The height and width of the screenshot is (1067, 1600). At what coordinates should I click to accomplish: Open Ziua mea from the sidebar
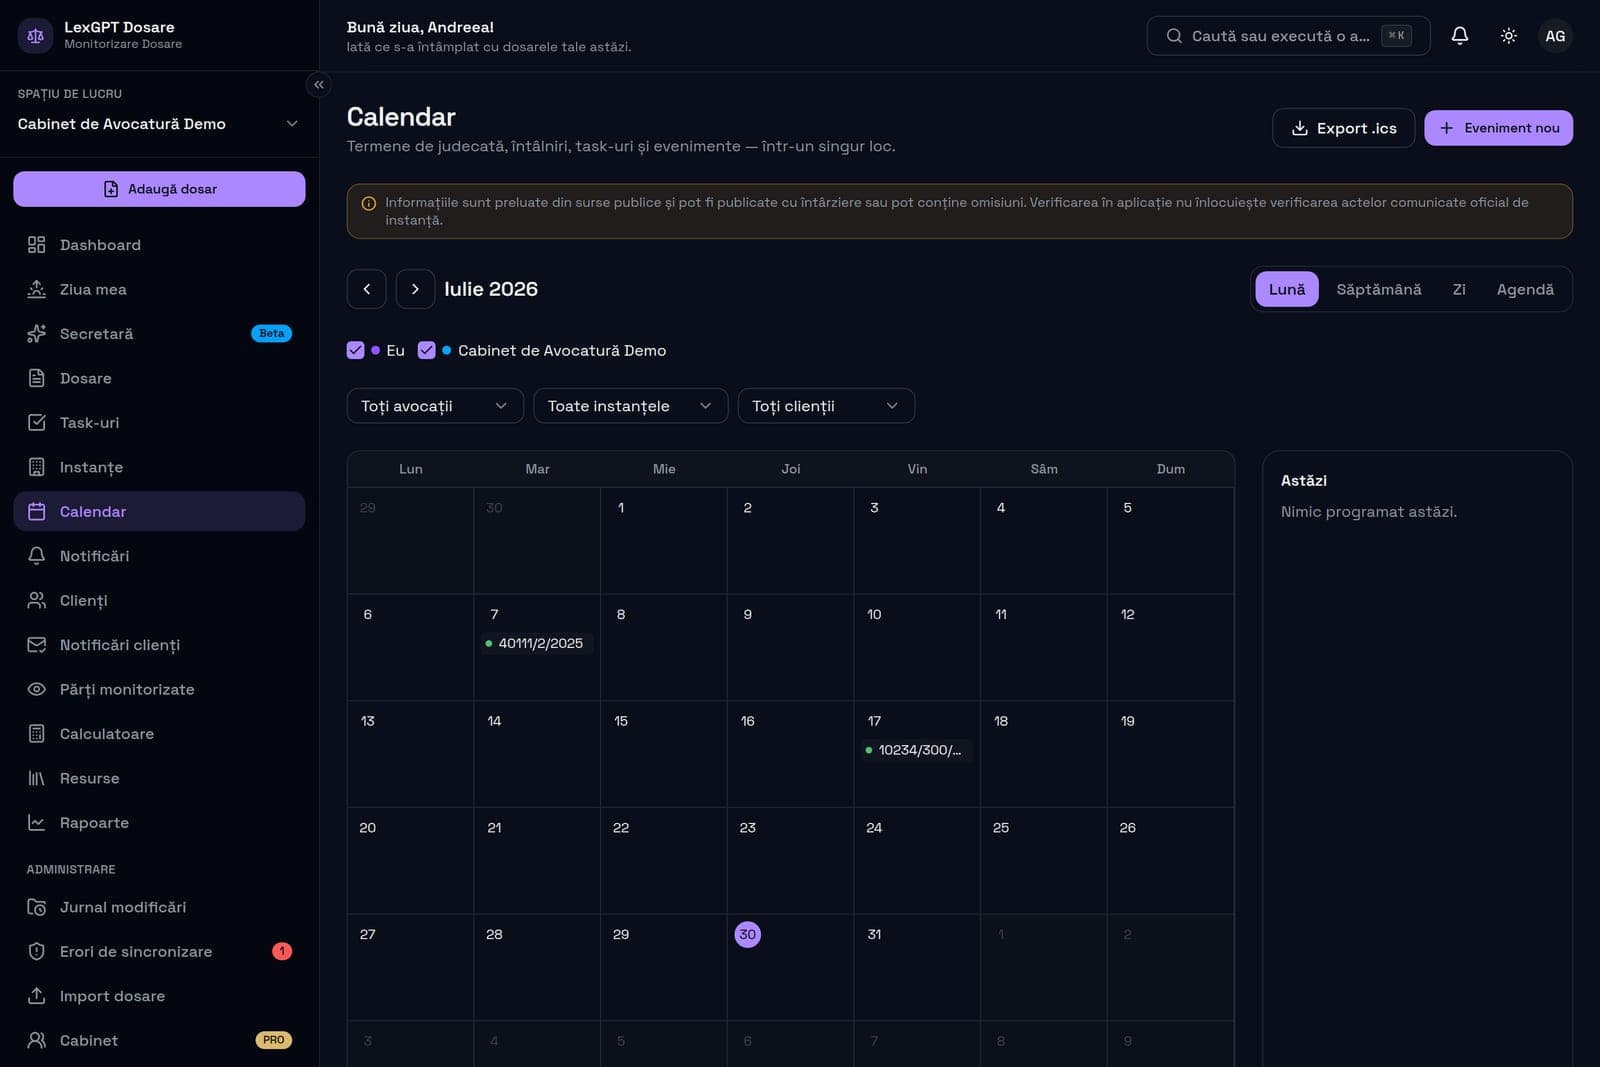[159, 289]
